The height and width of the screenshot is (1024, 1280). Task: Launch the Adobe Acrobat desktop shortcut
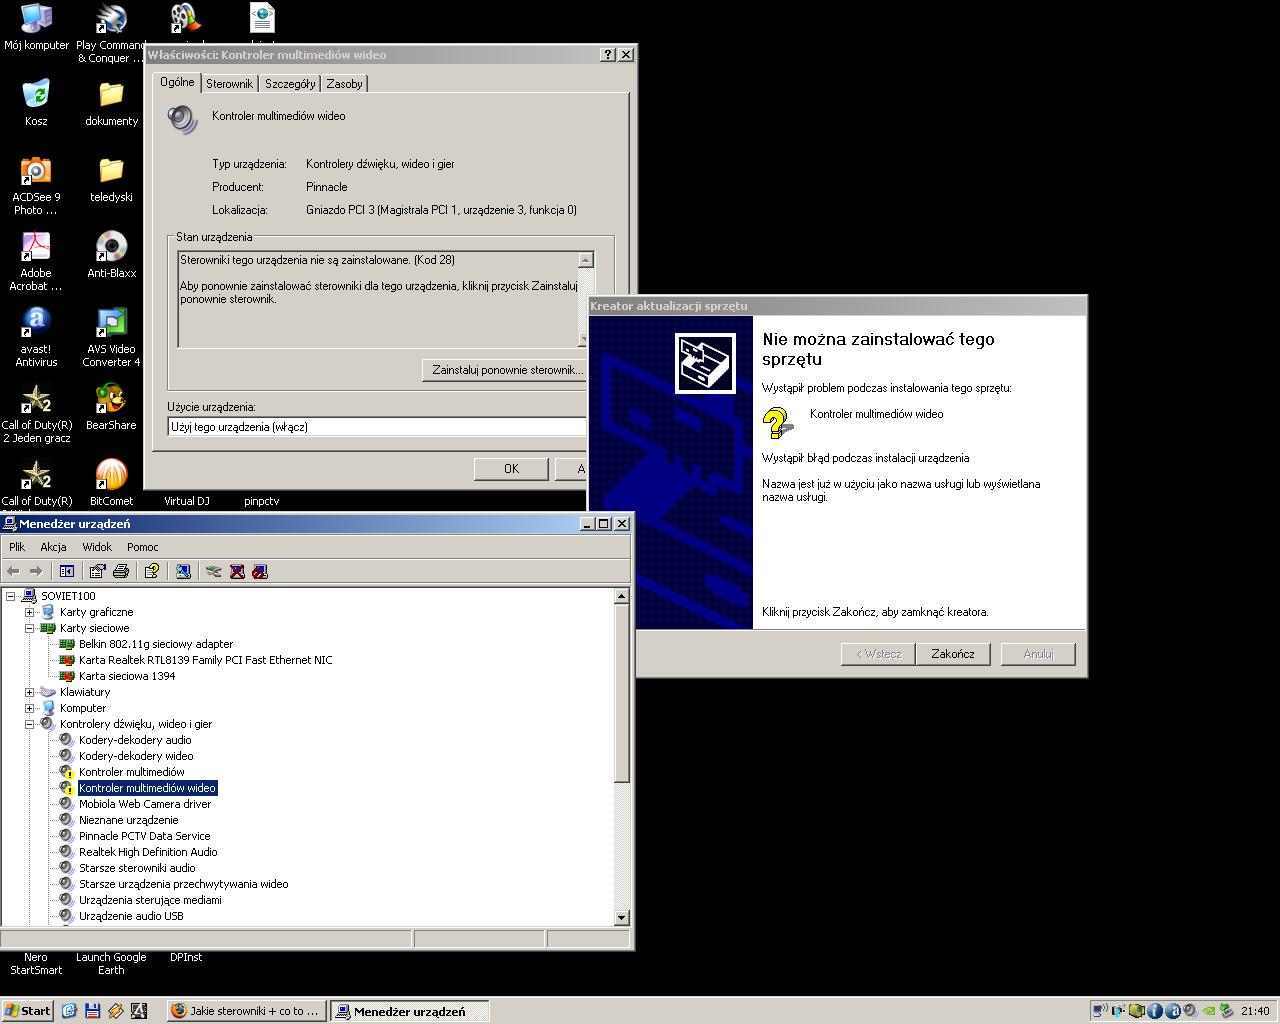pyautogui.click(x=36, y=261)
